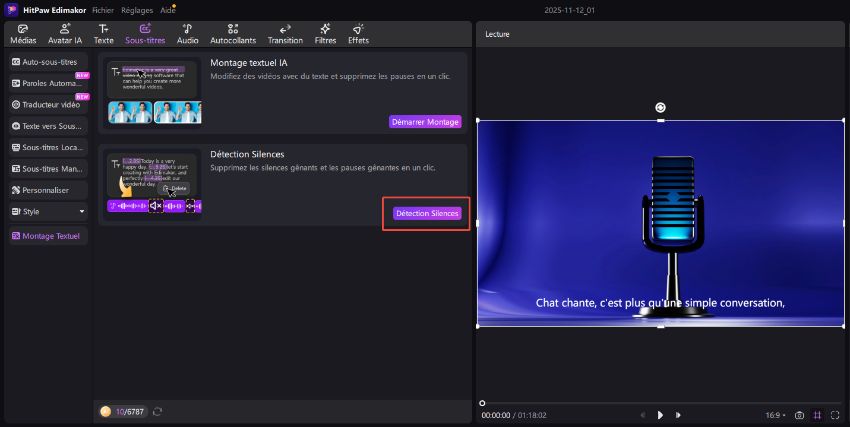Switch to the Texte tab
Screen dimensions: 850x427
point(104,34)
